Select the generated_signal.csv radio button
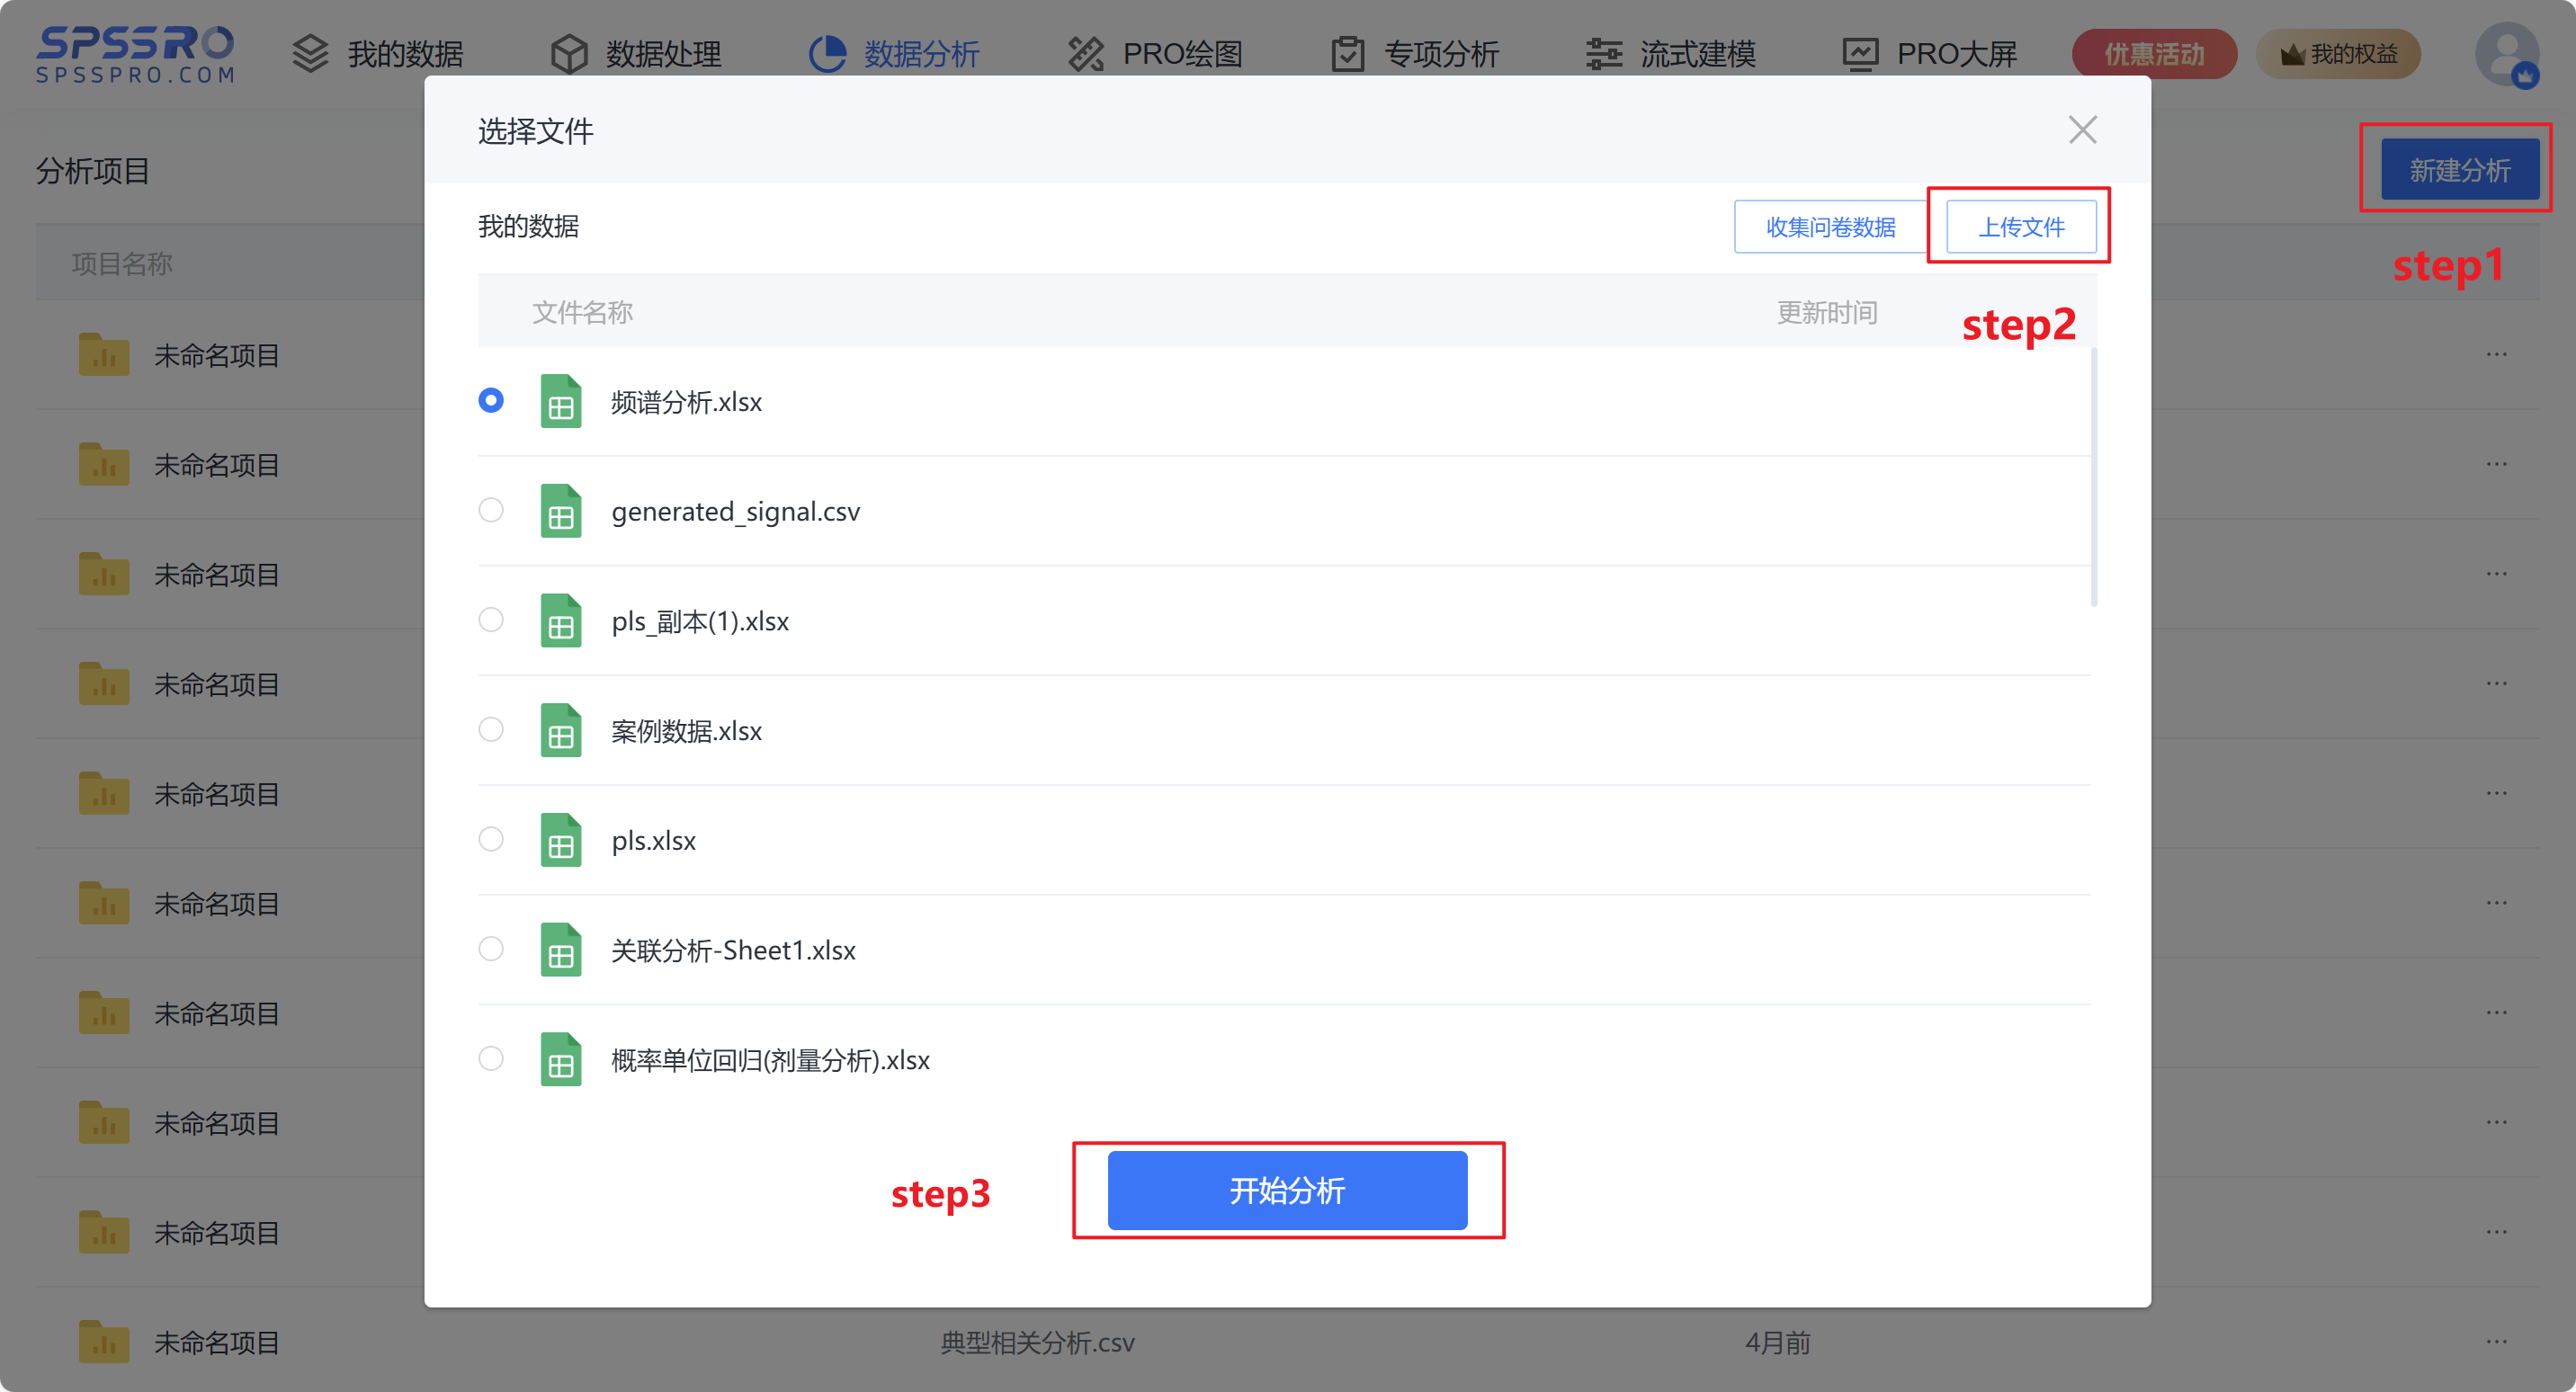This screenshot has height=1392, width=2576. [x=491, y=510]
